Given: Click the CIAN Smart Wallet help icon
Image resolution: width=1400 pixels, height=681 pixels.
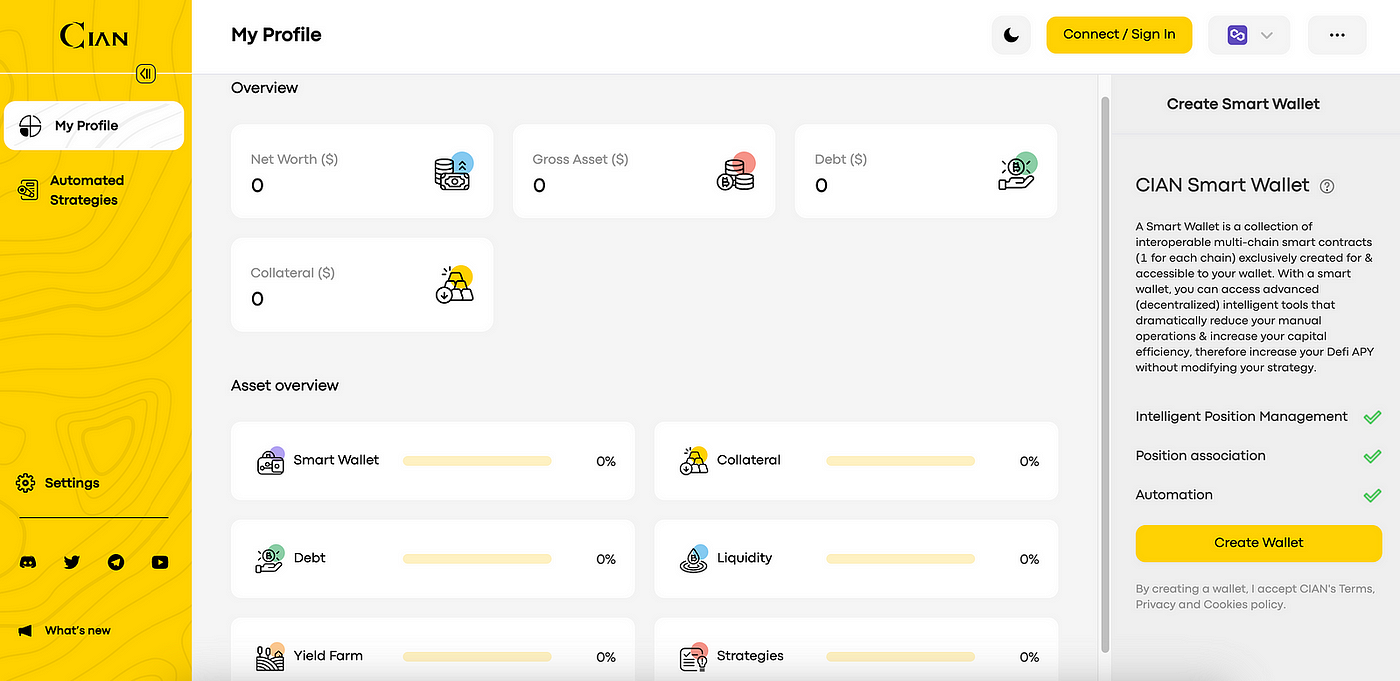Looking at the screenshot, I should pyautogui.click(x=1327, y=186).
